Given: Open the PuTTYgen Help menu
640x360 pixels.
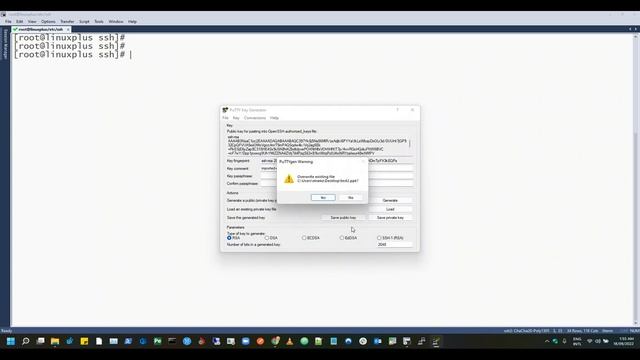Looking at the screenshot, I should tap(274, 118).
